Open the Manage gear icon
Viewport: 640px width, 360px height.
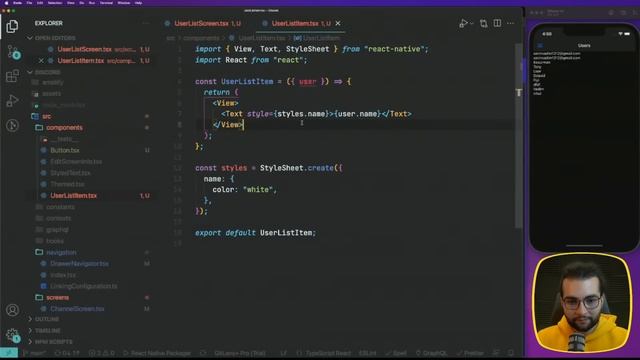[13, 335]
